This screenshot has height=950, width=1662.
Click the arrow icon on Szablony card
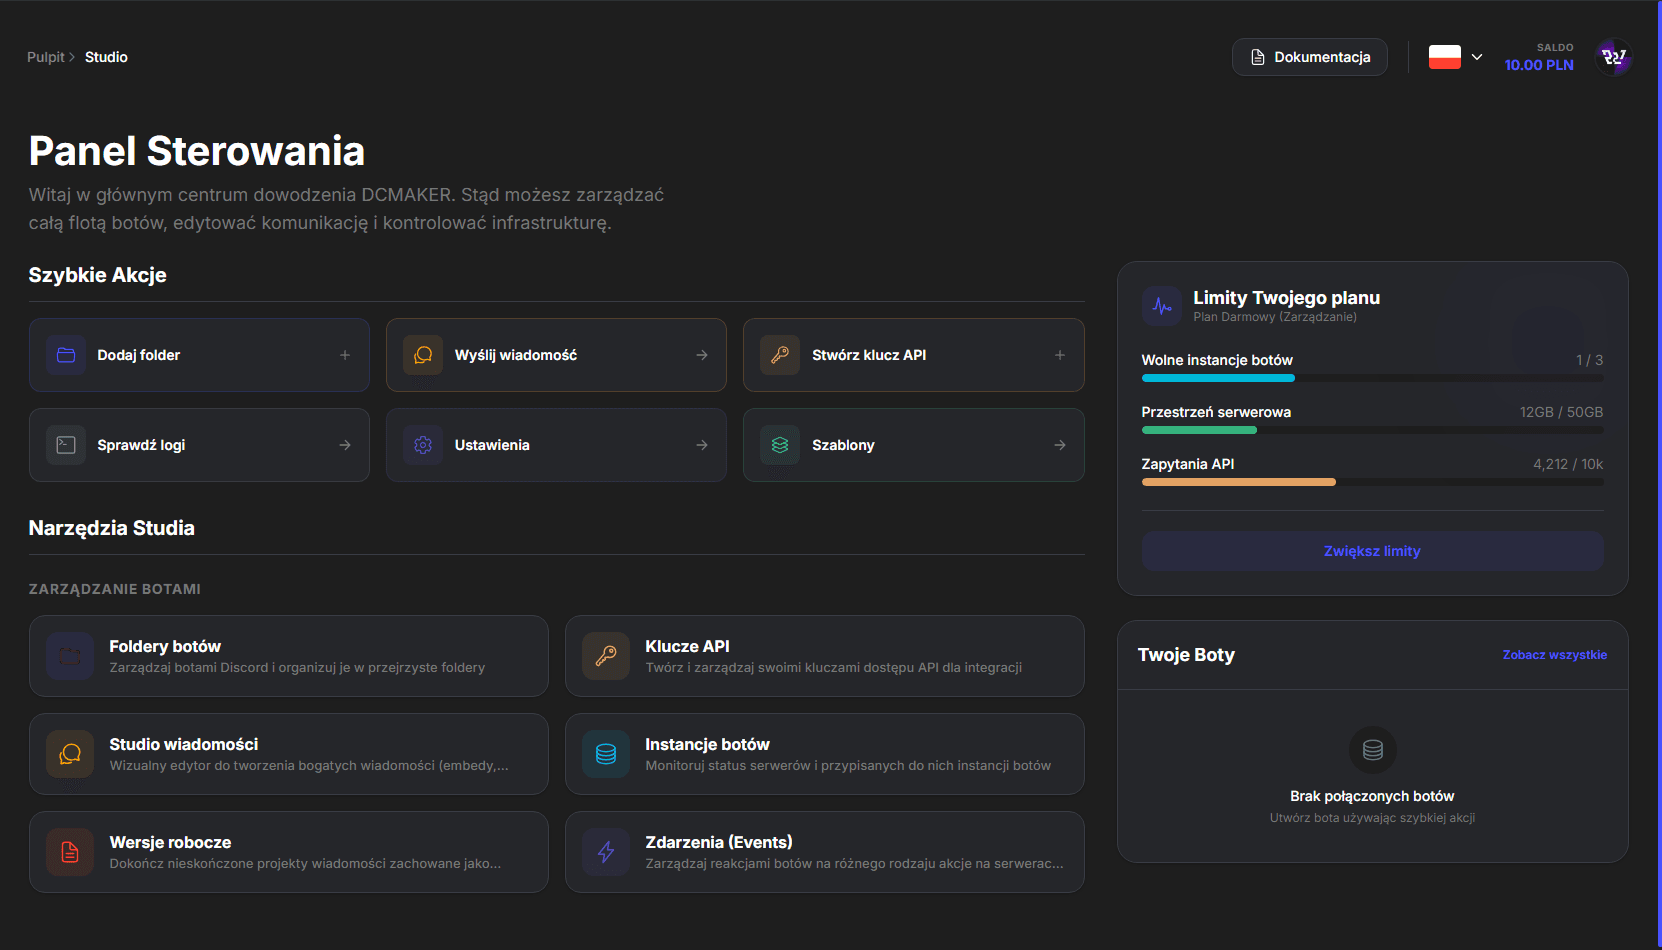pyautogui.click(x=1060, y=445)
